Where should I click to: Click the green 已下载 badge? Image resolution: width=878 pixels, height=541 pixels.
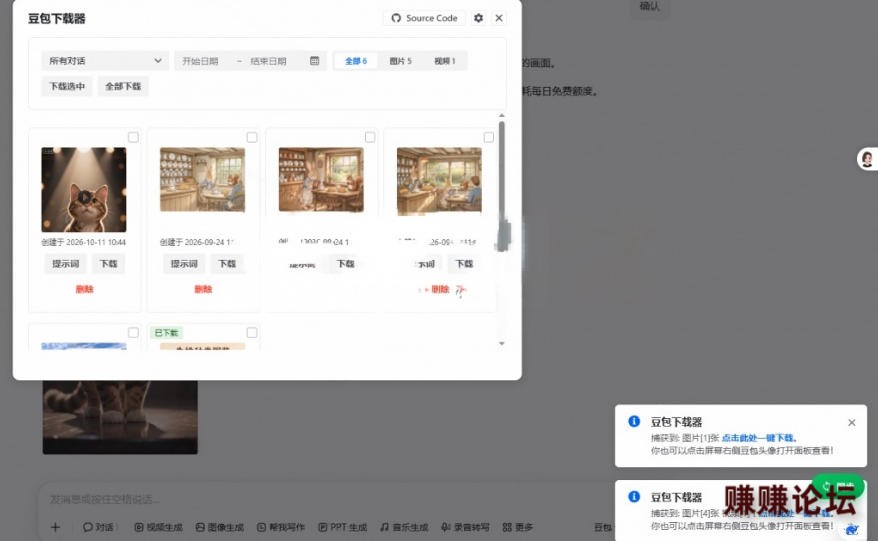pos(166,333)
